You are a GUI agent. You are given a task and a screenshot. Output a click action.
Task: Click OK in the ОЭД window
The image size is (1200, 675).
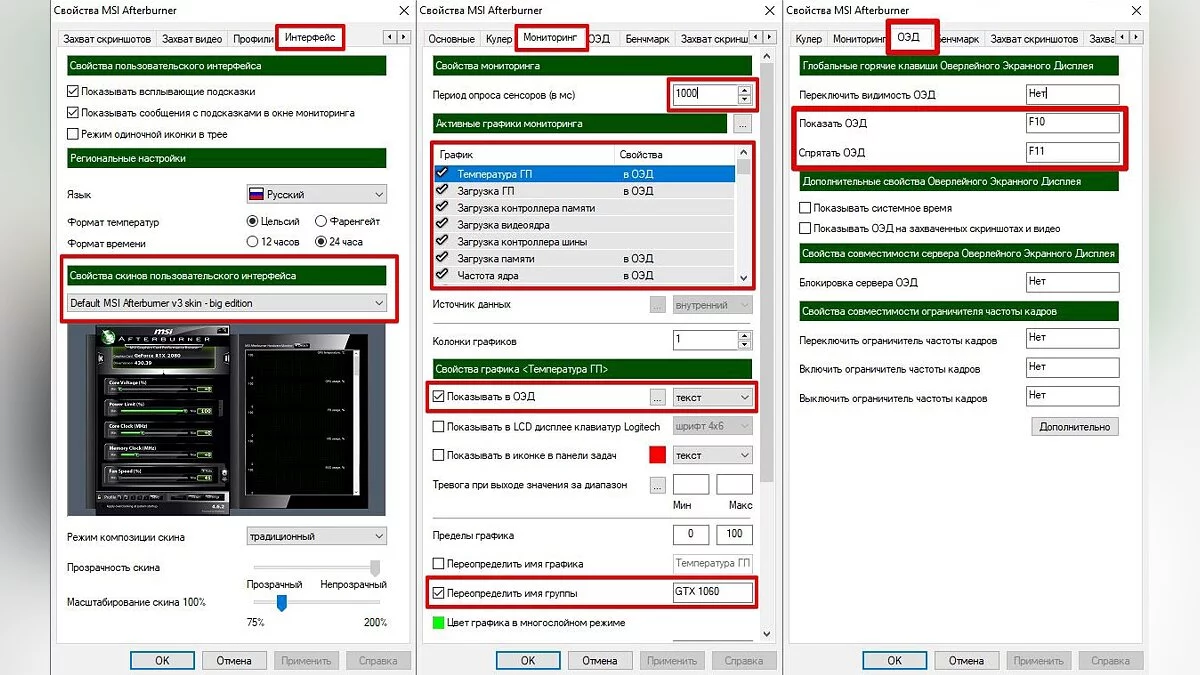pos(894,660)
